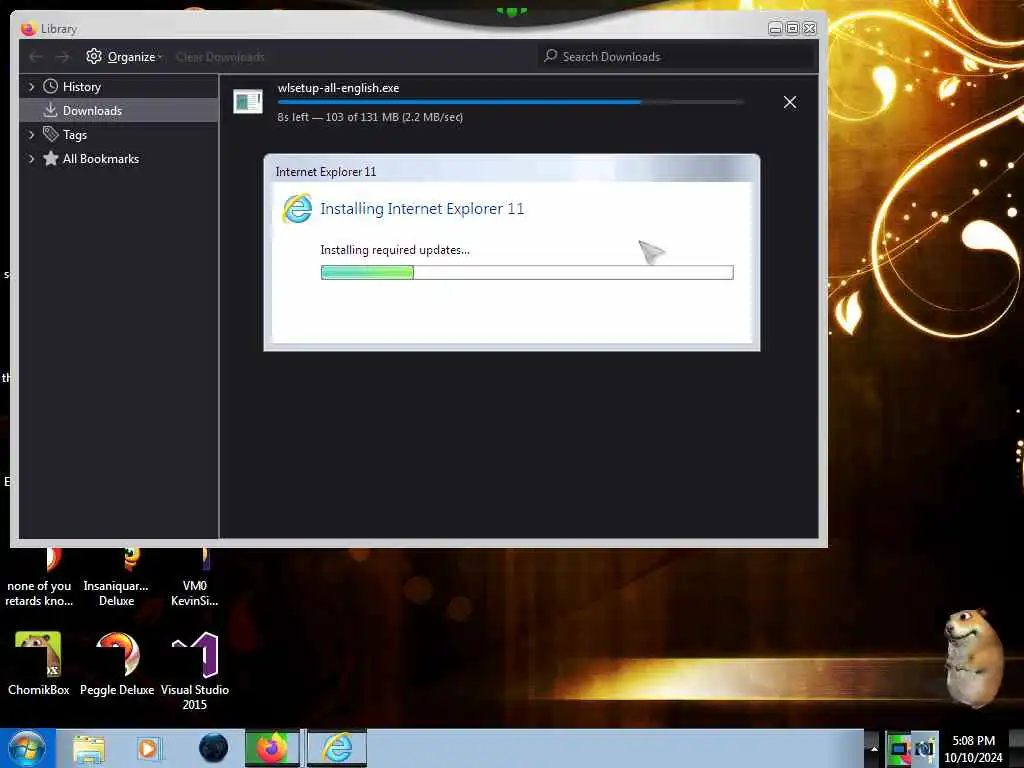1024x768 pixels.
Task: Click the Firefox icon in Library title bar
Action: click(27, 28)
